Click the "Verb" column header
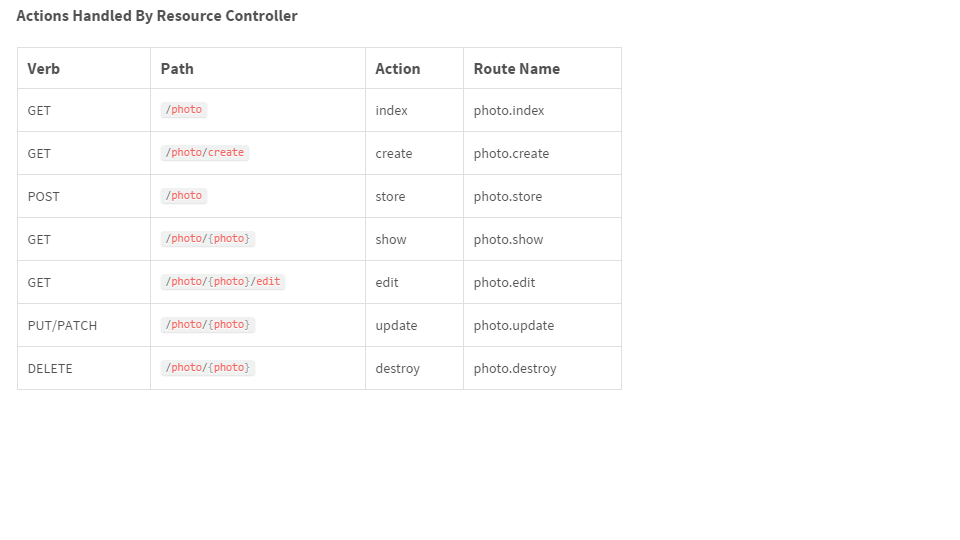 coord(44,69)
